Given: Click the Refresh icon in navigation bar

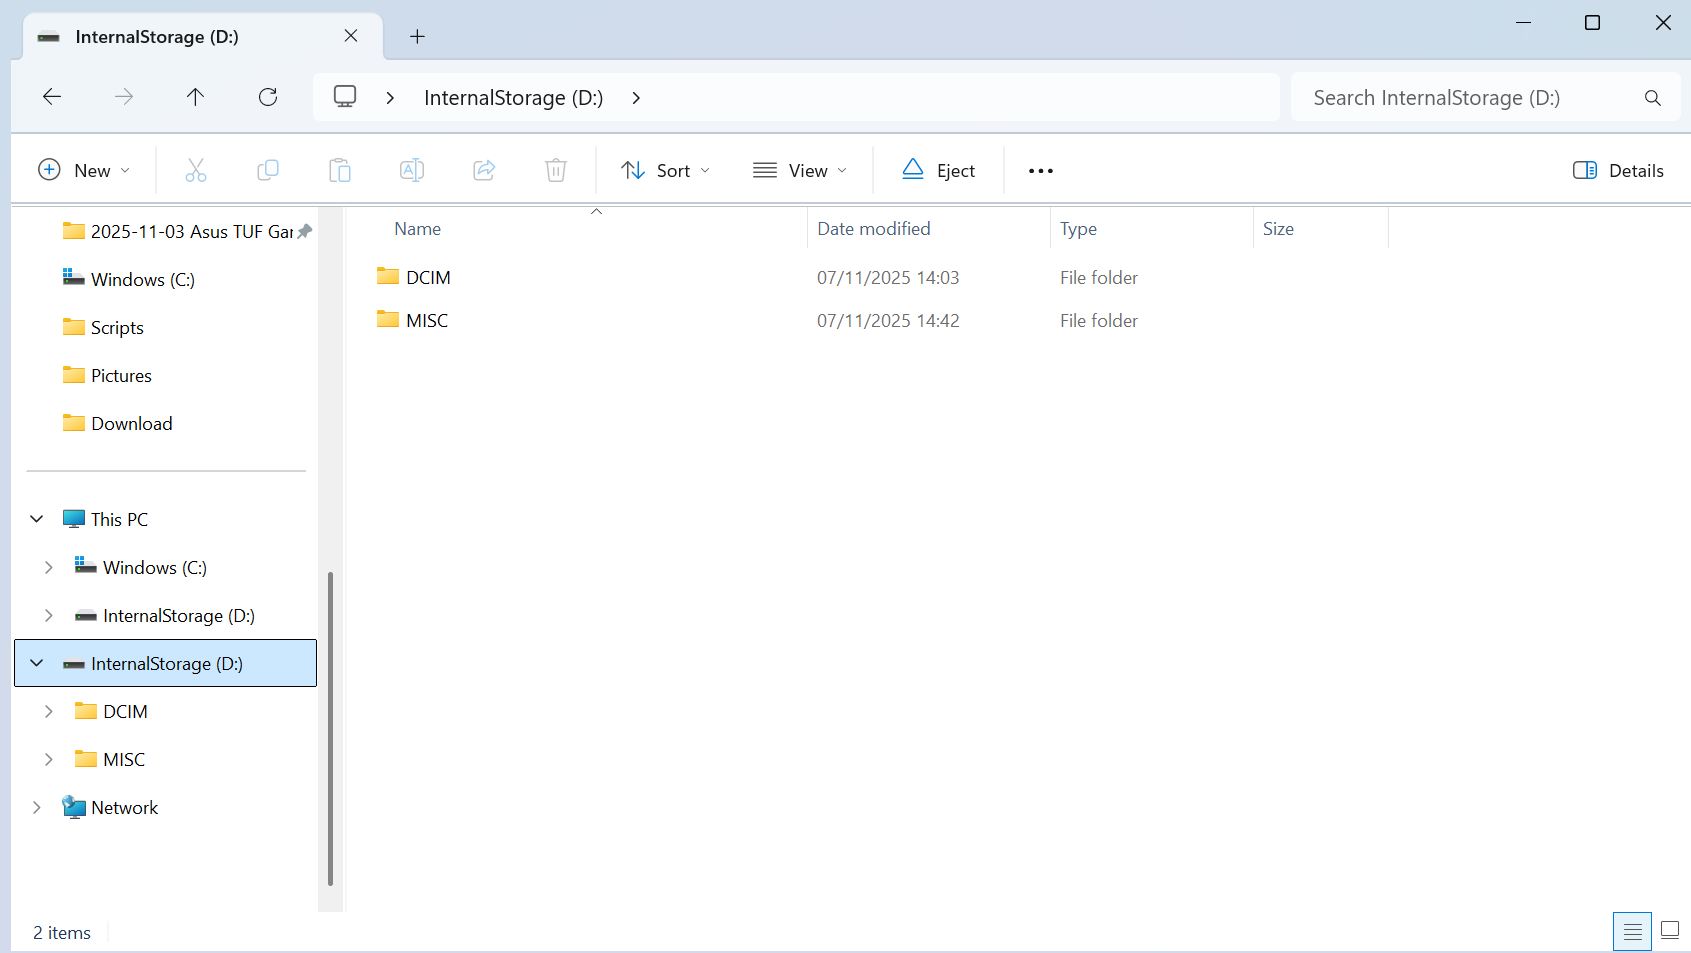Looking at the screenshot, I should pos(268,97).
